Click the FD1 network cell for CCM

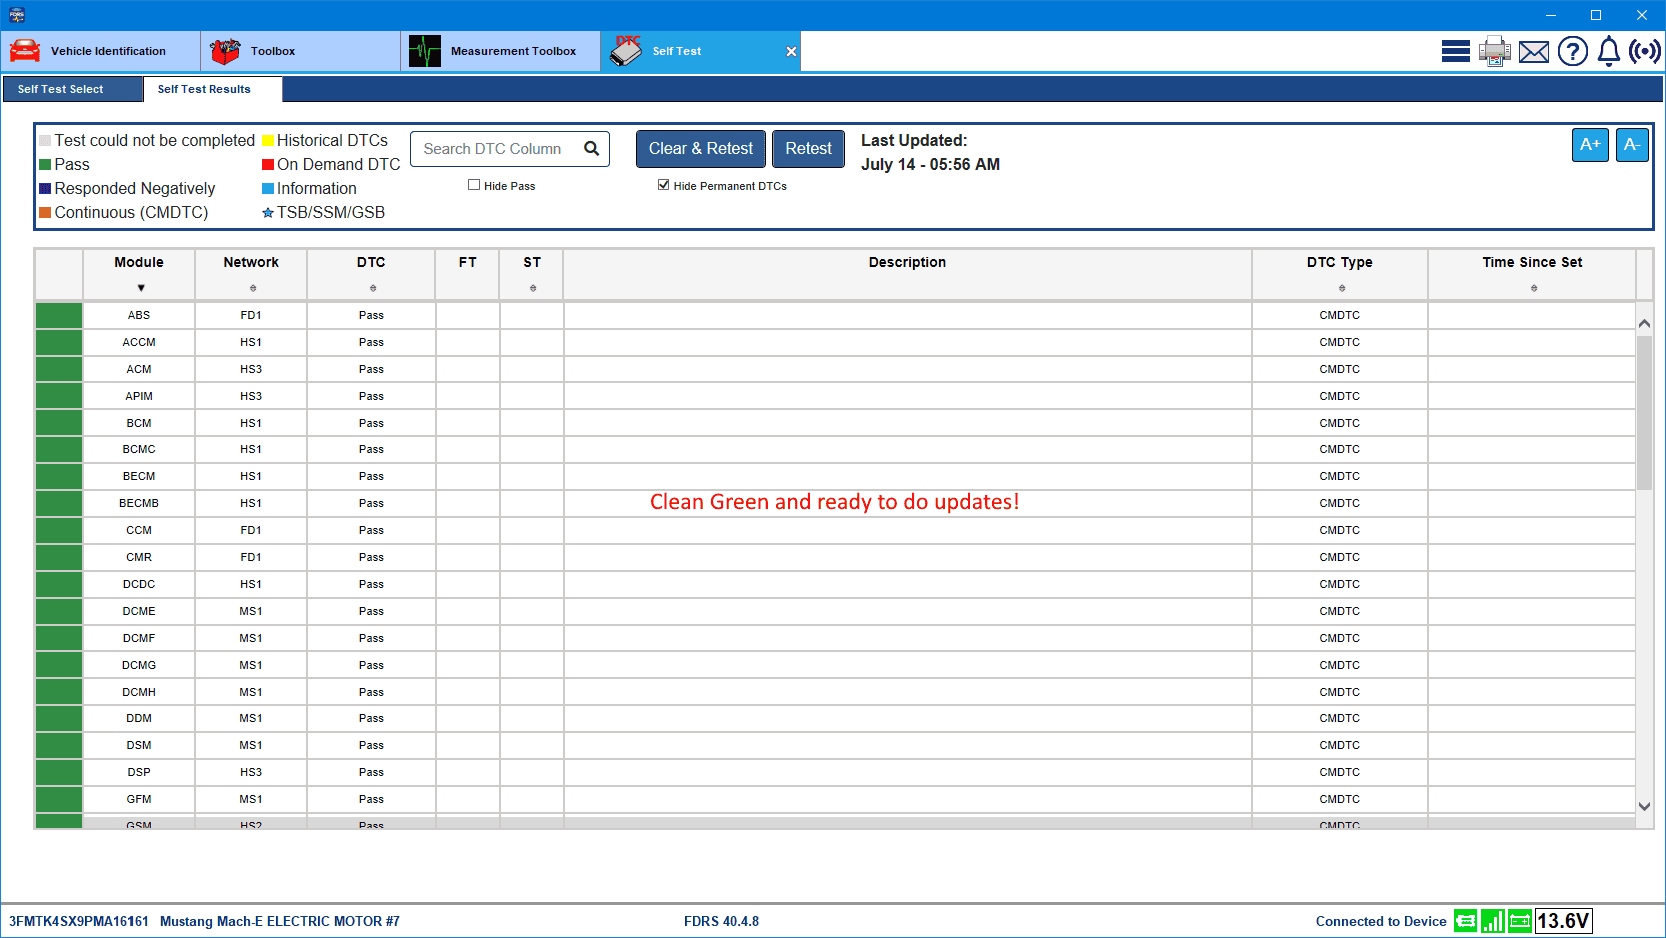[x=251, y=530]
